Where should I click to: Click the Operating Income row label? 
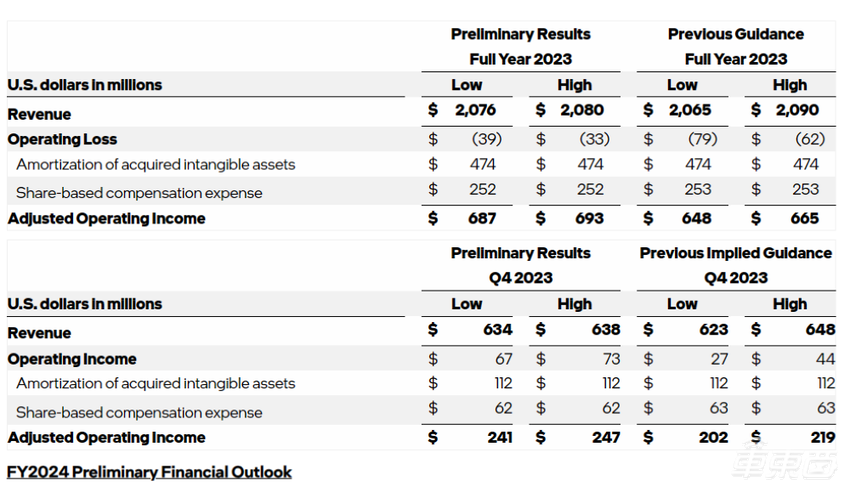tap(72, 358)
